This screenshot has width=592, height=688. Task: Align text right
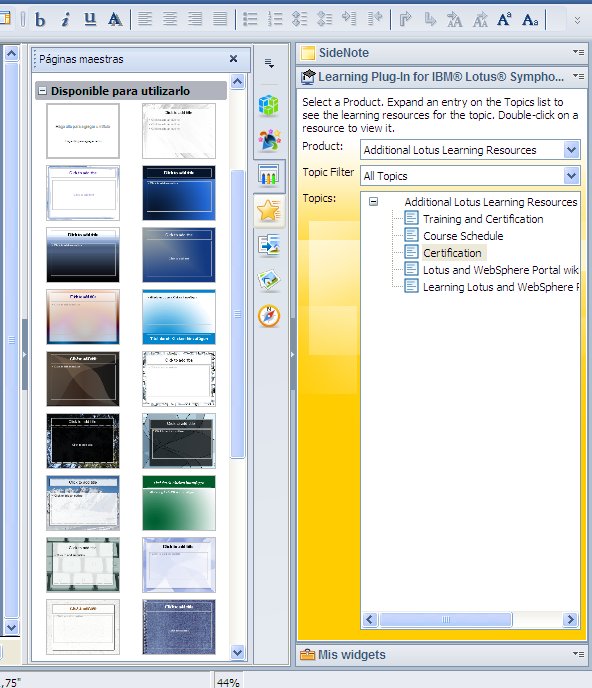coord(195,19)
